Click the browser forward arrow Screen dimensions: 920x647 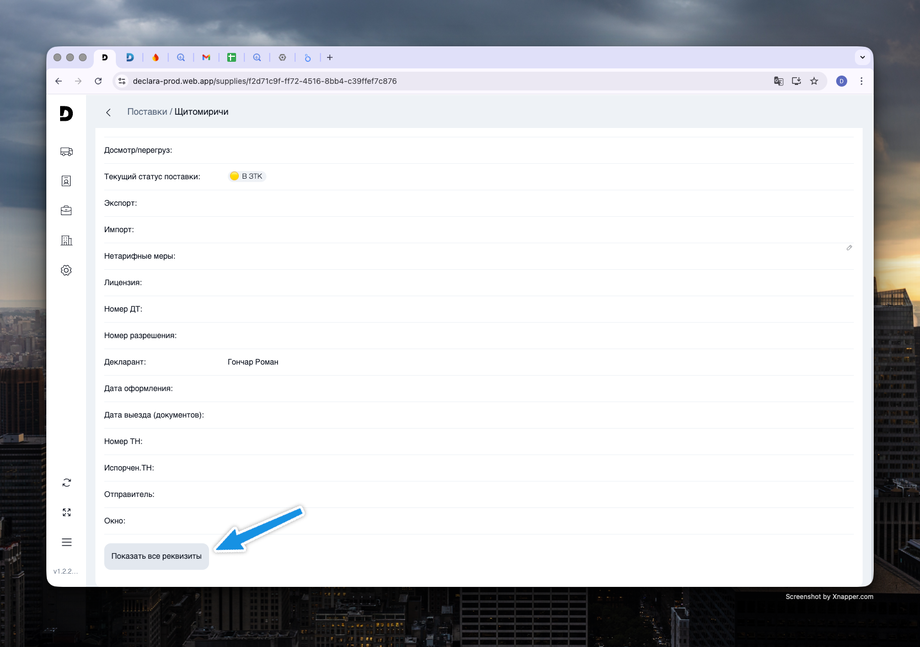78,81
